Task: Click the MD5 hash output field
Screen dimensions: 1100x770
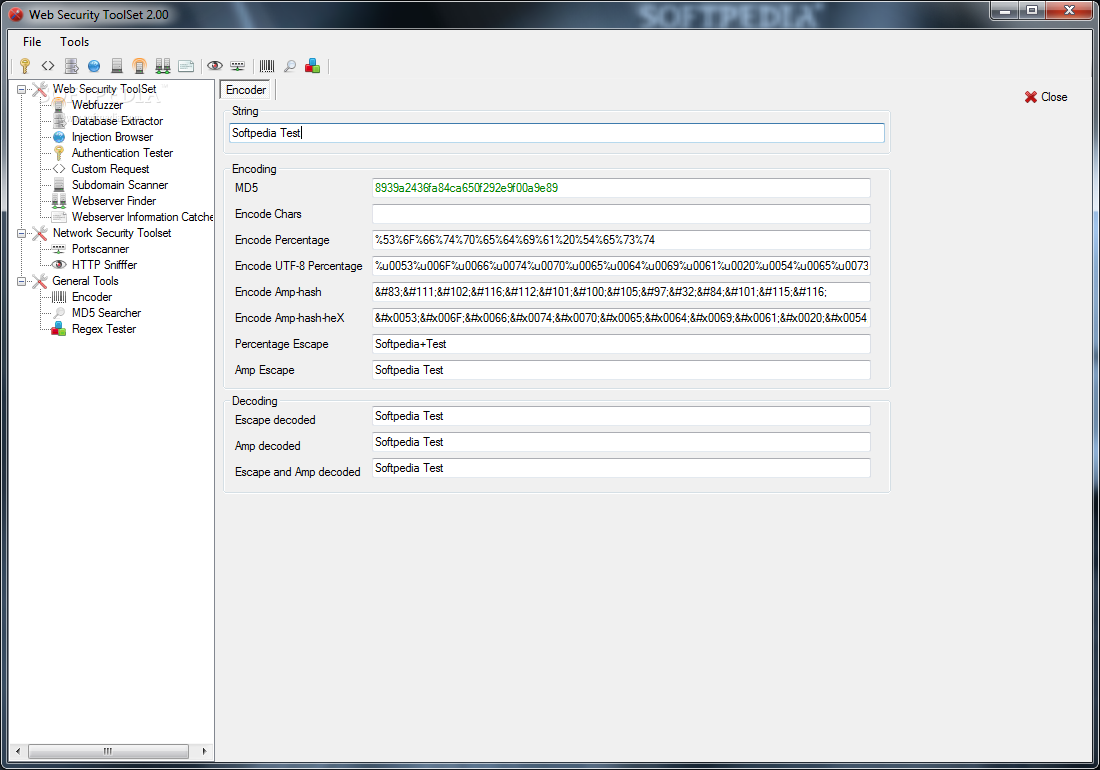Action: [x=621, y=188]
